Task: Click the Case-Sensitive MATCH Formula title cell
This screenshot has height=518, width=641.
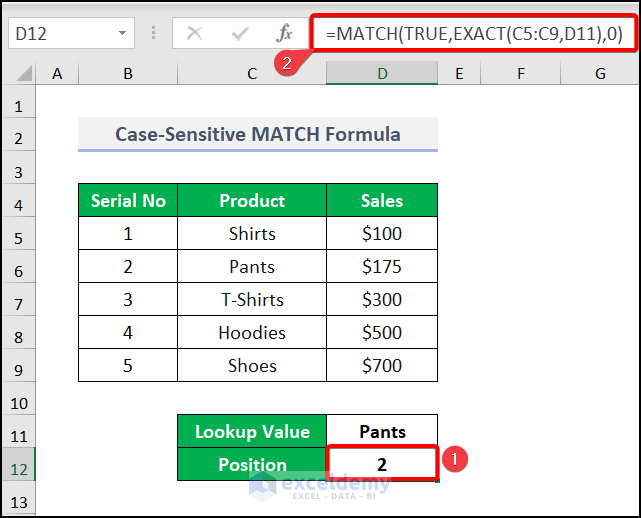Action: coord(258,134)
